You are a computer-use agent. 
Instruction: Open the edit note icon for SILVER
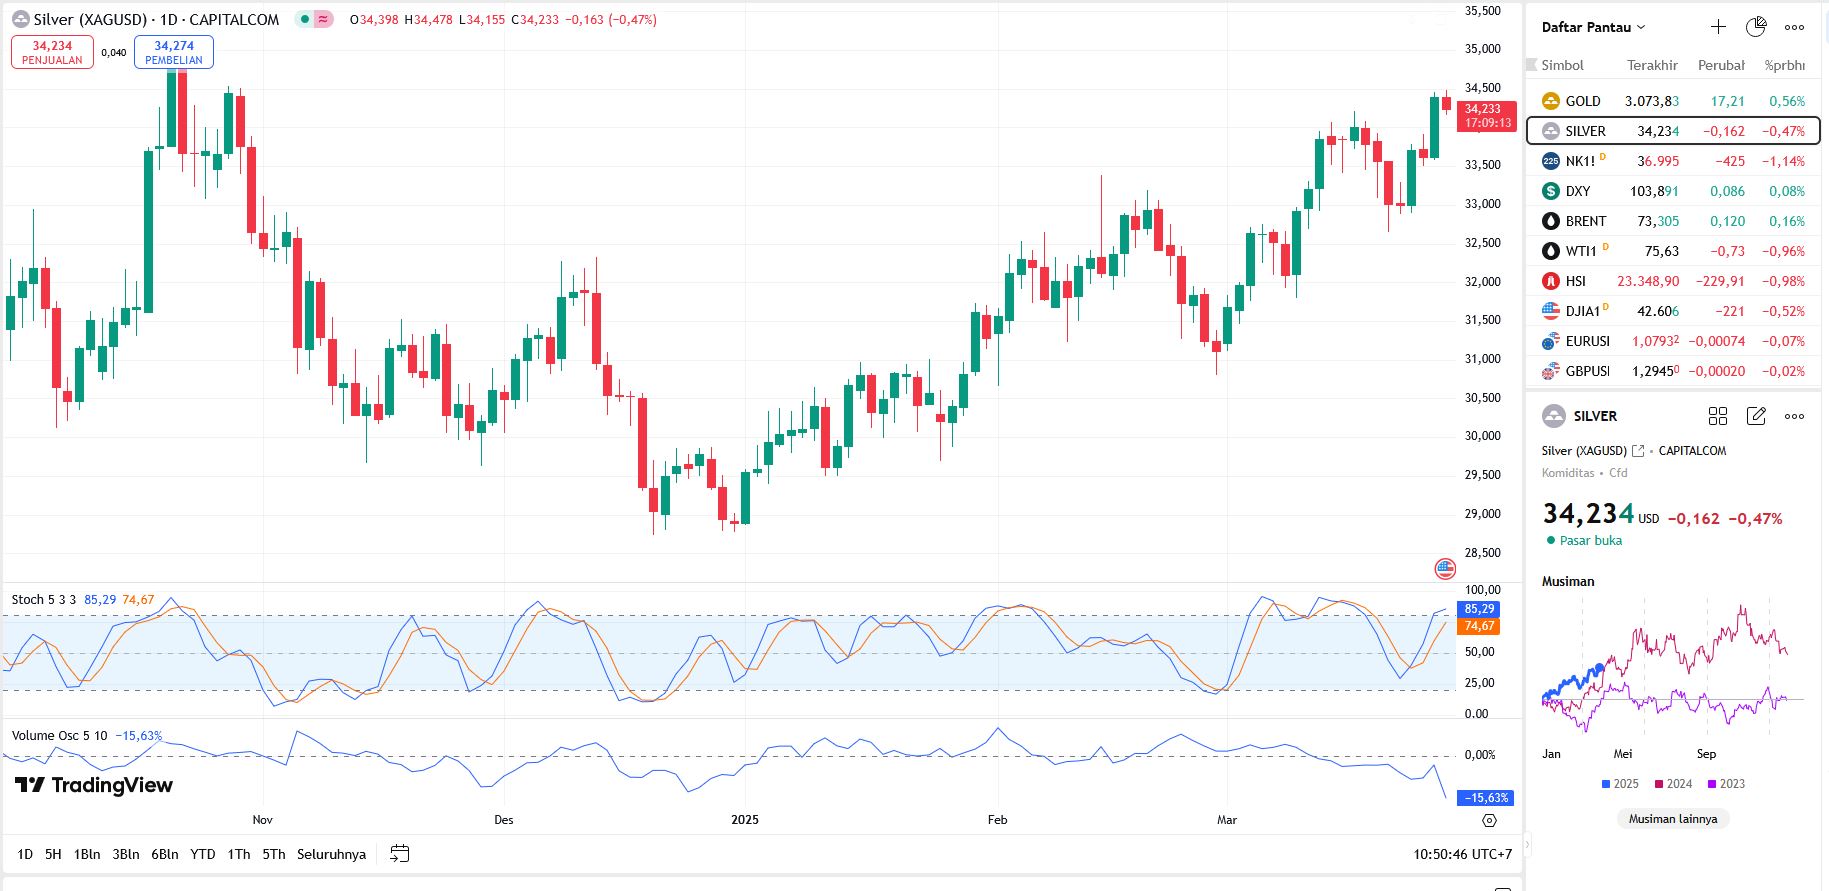1756,416
